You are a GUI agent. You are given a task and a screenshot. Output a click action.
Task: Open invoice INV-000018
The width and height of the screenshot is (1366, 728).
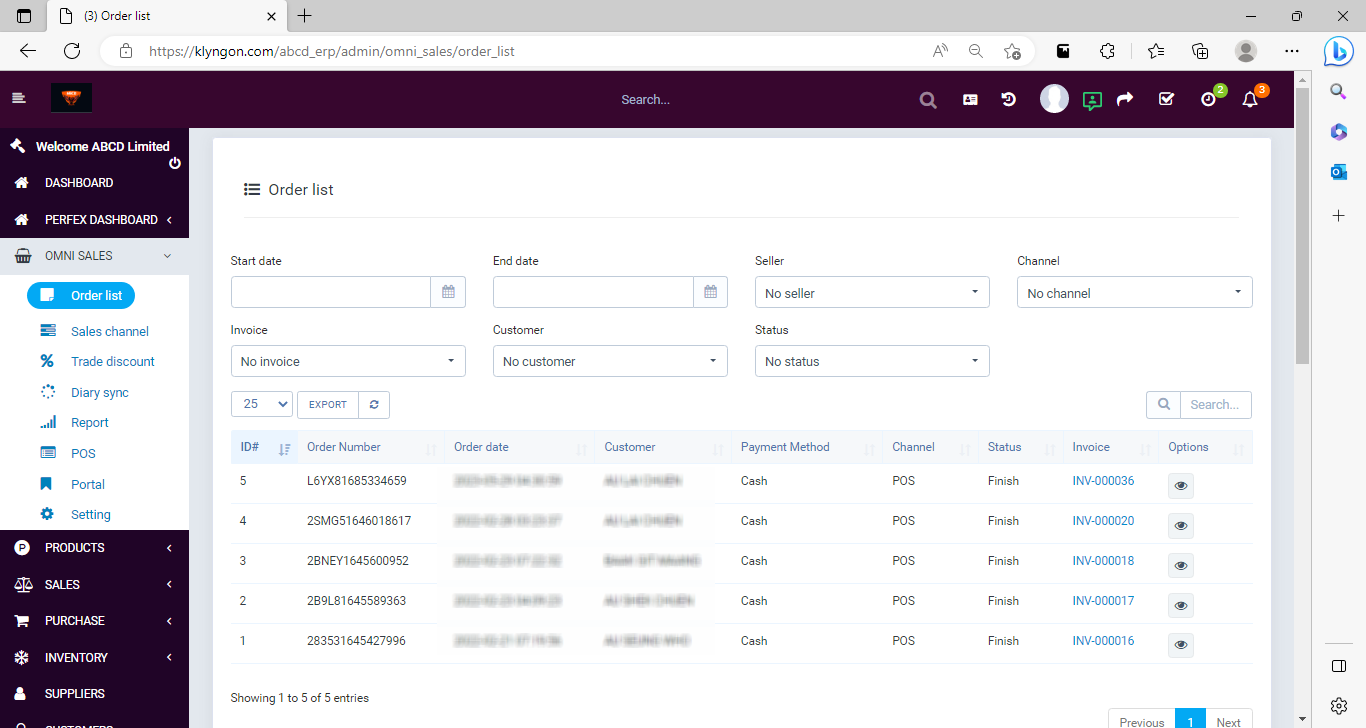(1103, 561)
